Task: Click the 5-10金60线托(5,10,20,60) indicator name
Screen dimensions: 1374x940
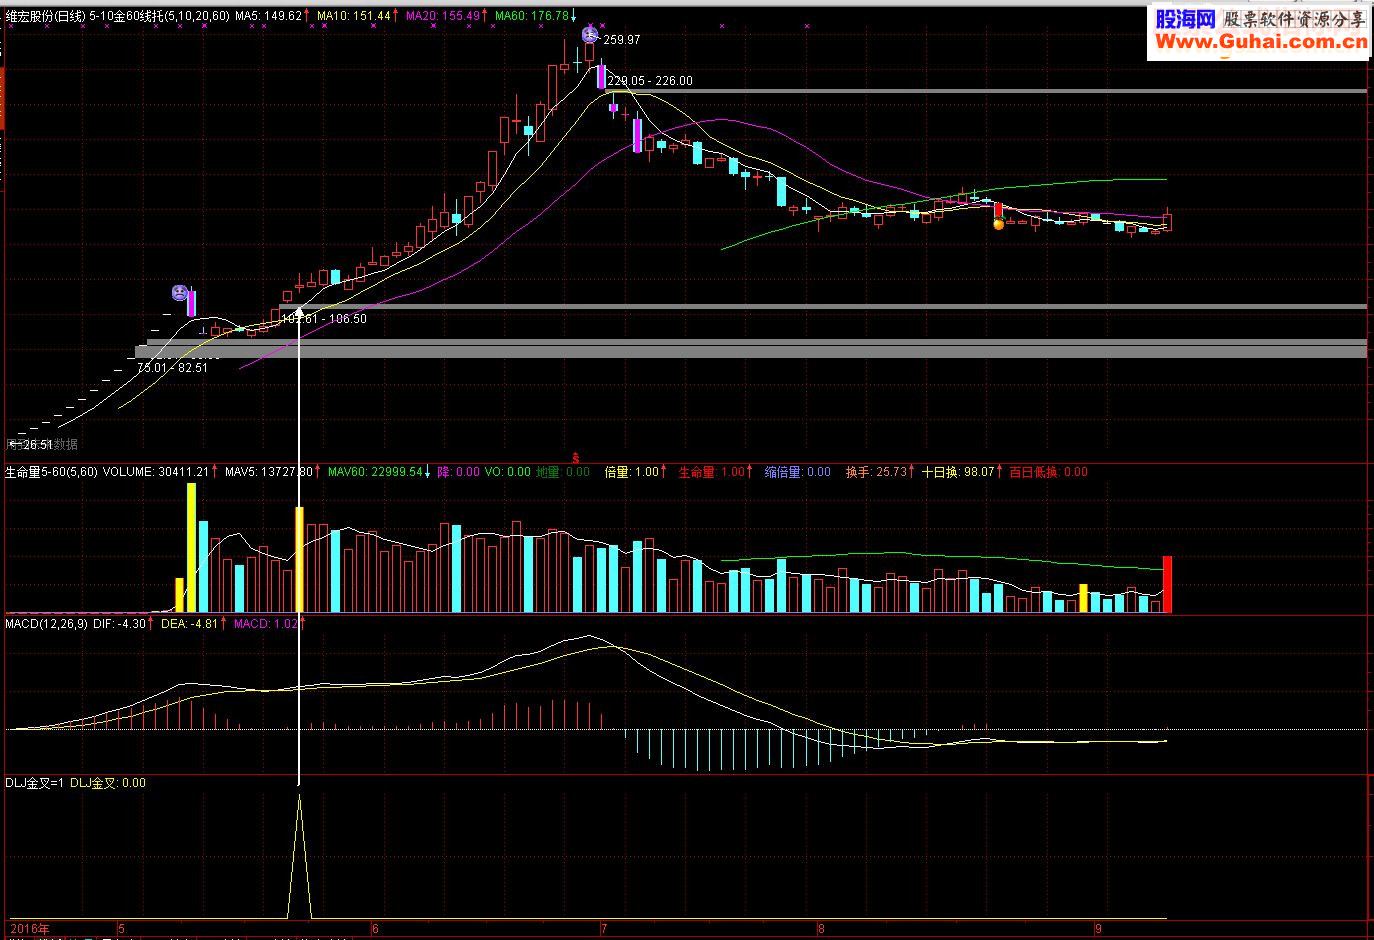Action: [159, 16]
